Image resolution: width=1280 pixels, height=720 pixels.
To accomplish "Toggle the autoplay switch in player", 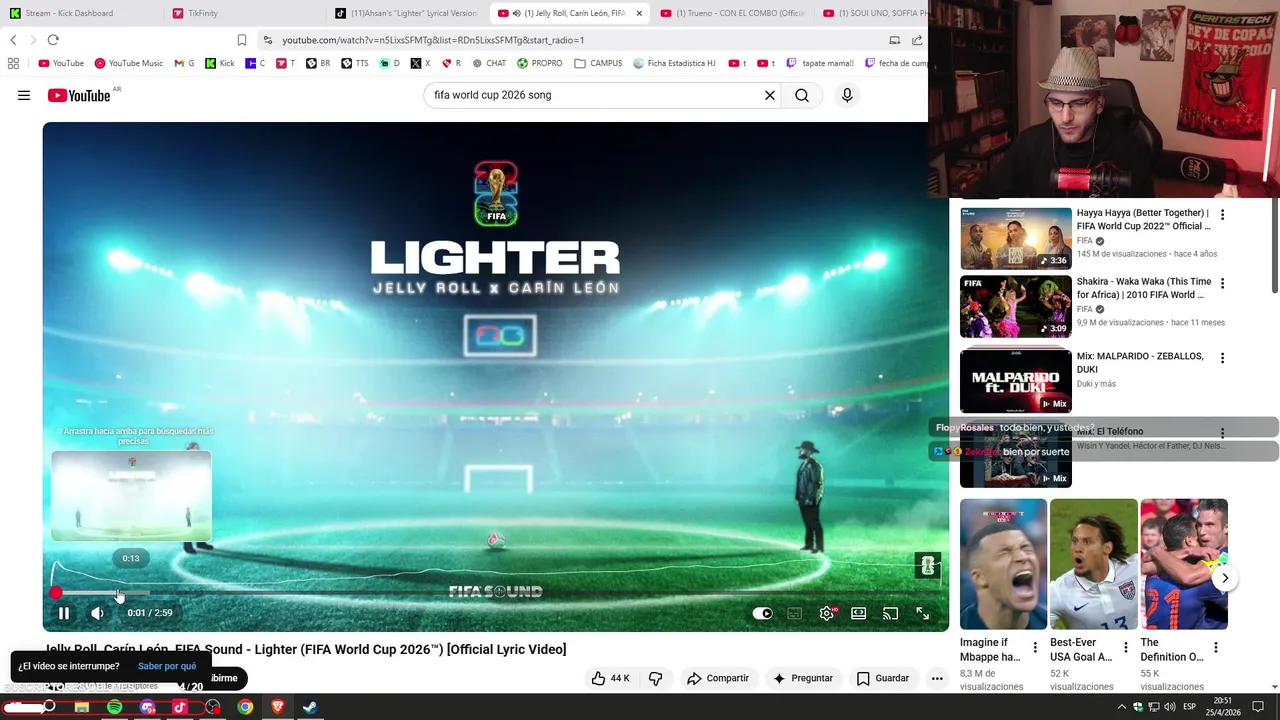I will point(762,613).
